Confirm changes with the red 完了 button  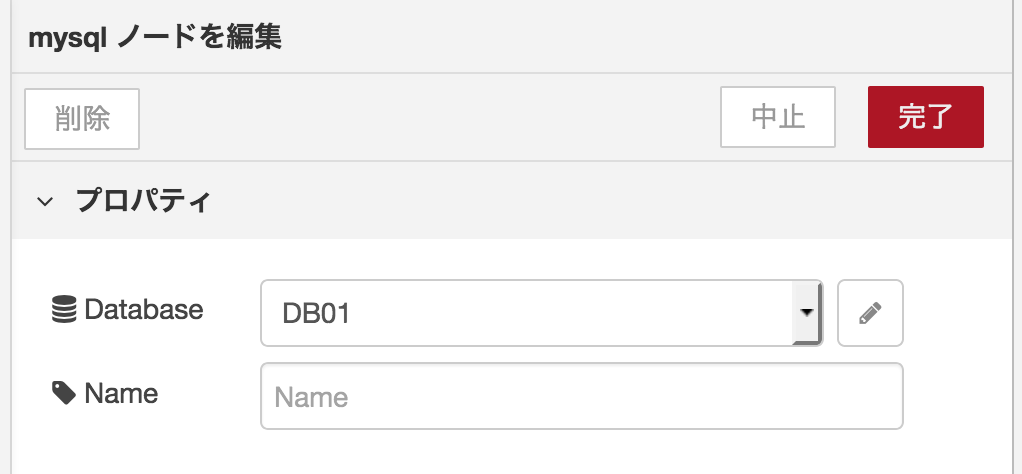(x=926, y=117)
